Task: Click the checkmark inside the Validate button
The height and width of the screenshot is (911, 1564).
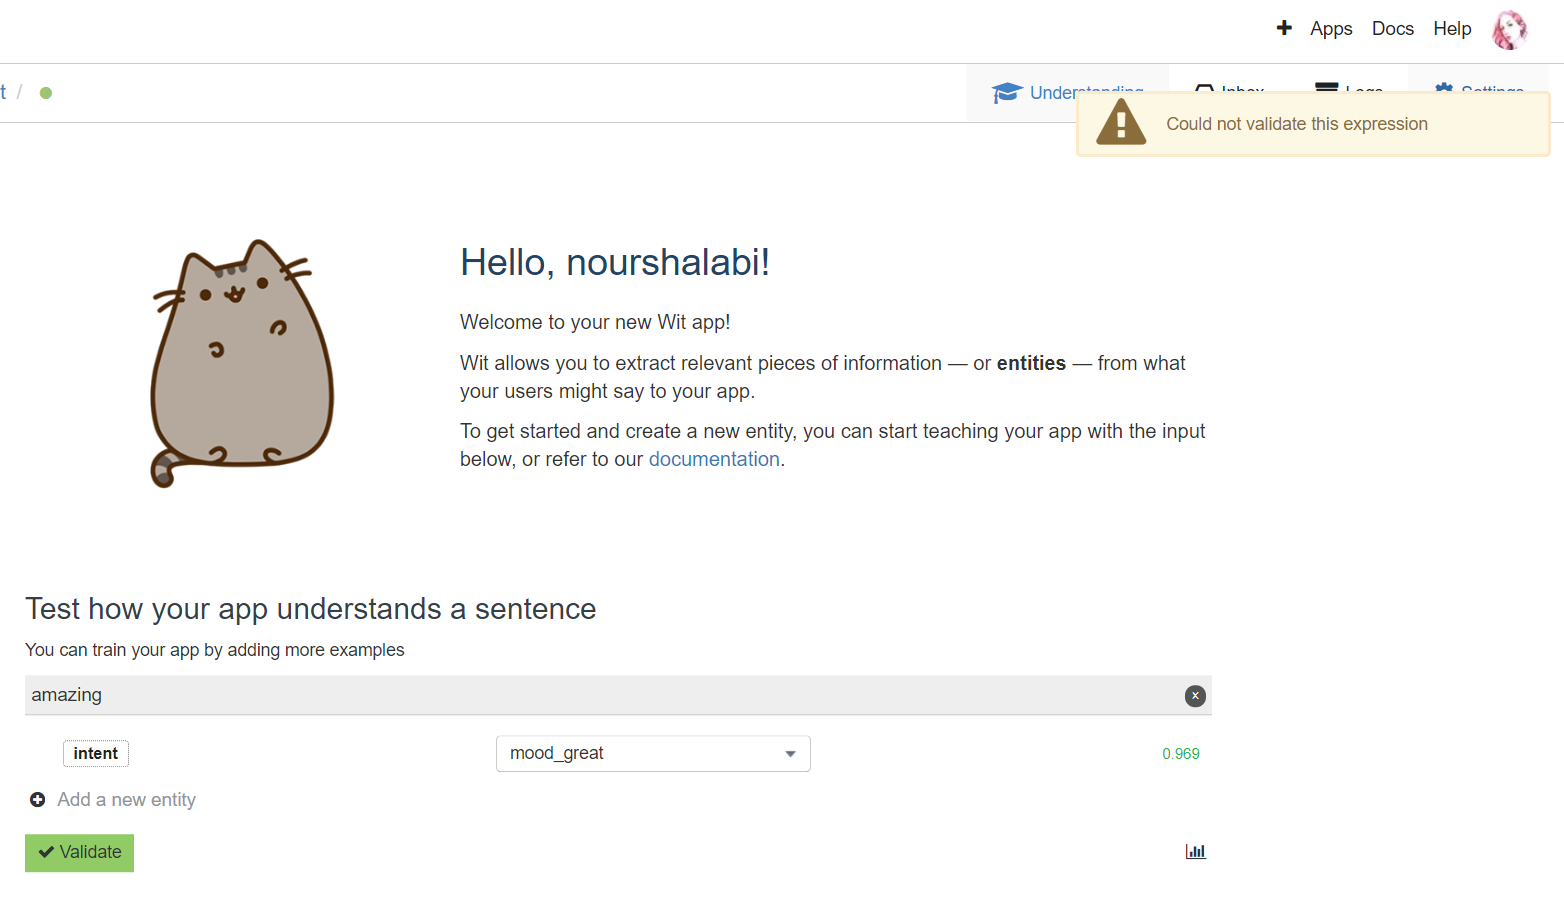Action: pyautogui.click(x=47, y=852)
